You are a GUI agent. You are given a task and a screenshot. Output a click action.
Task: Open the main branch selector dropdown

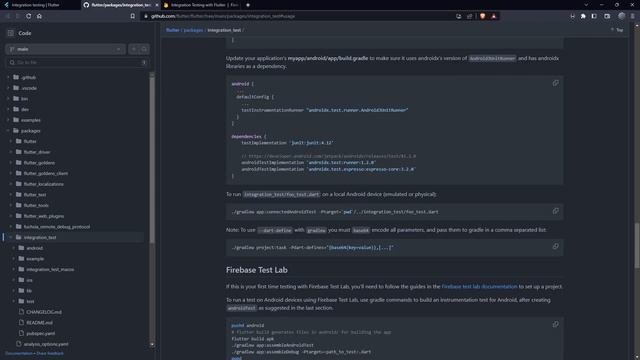coord(65,49)
